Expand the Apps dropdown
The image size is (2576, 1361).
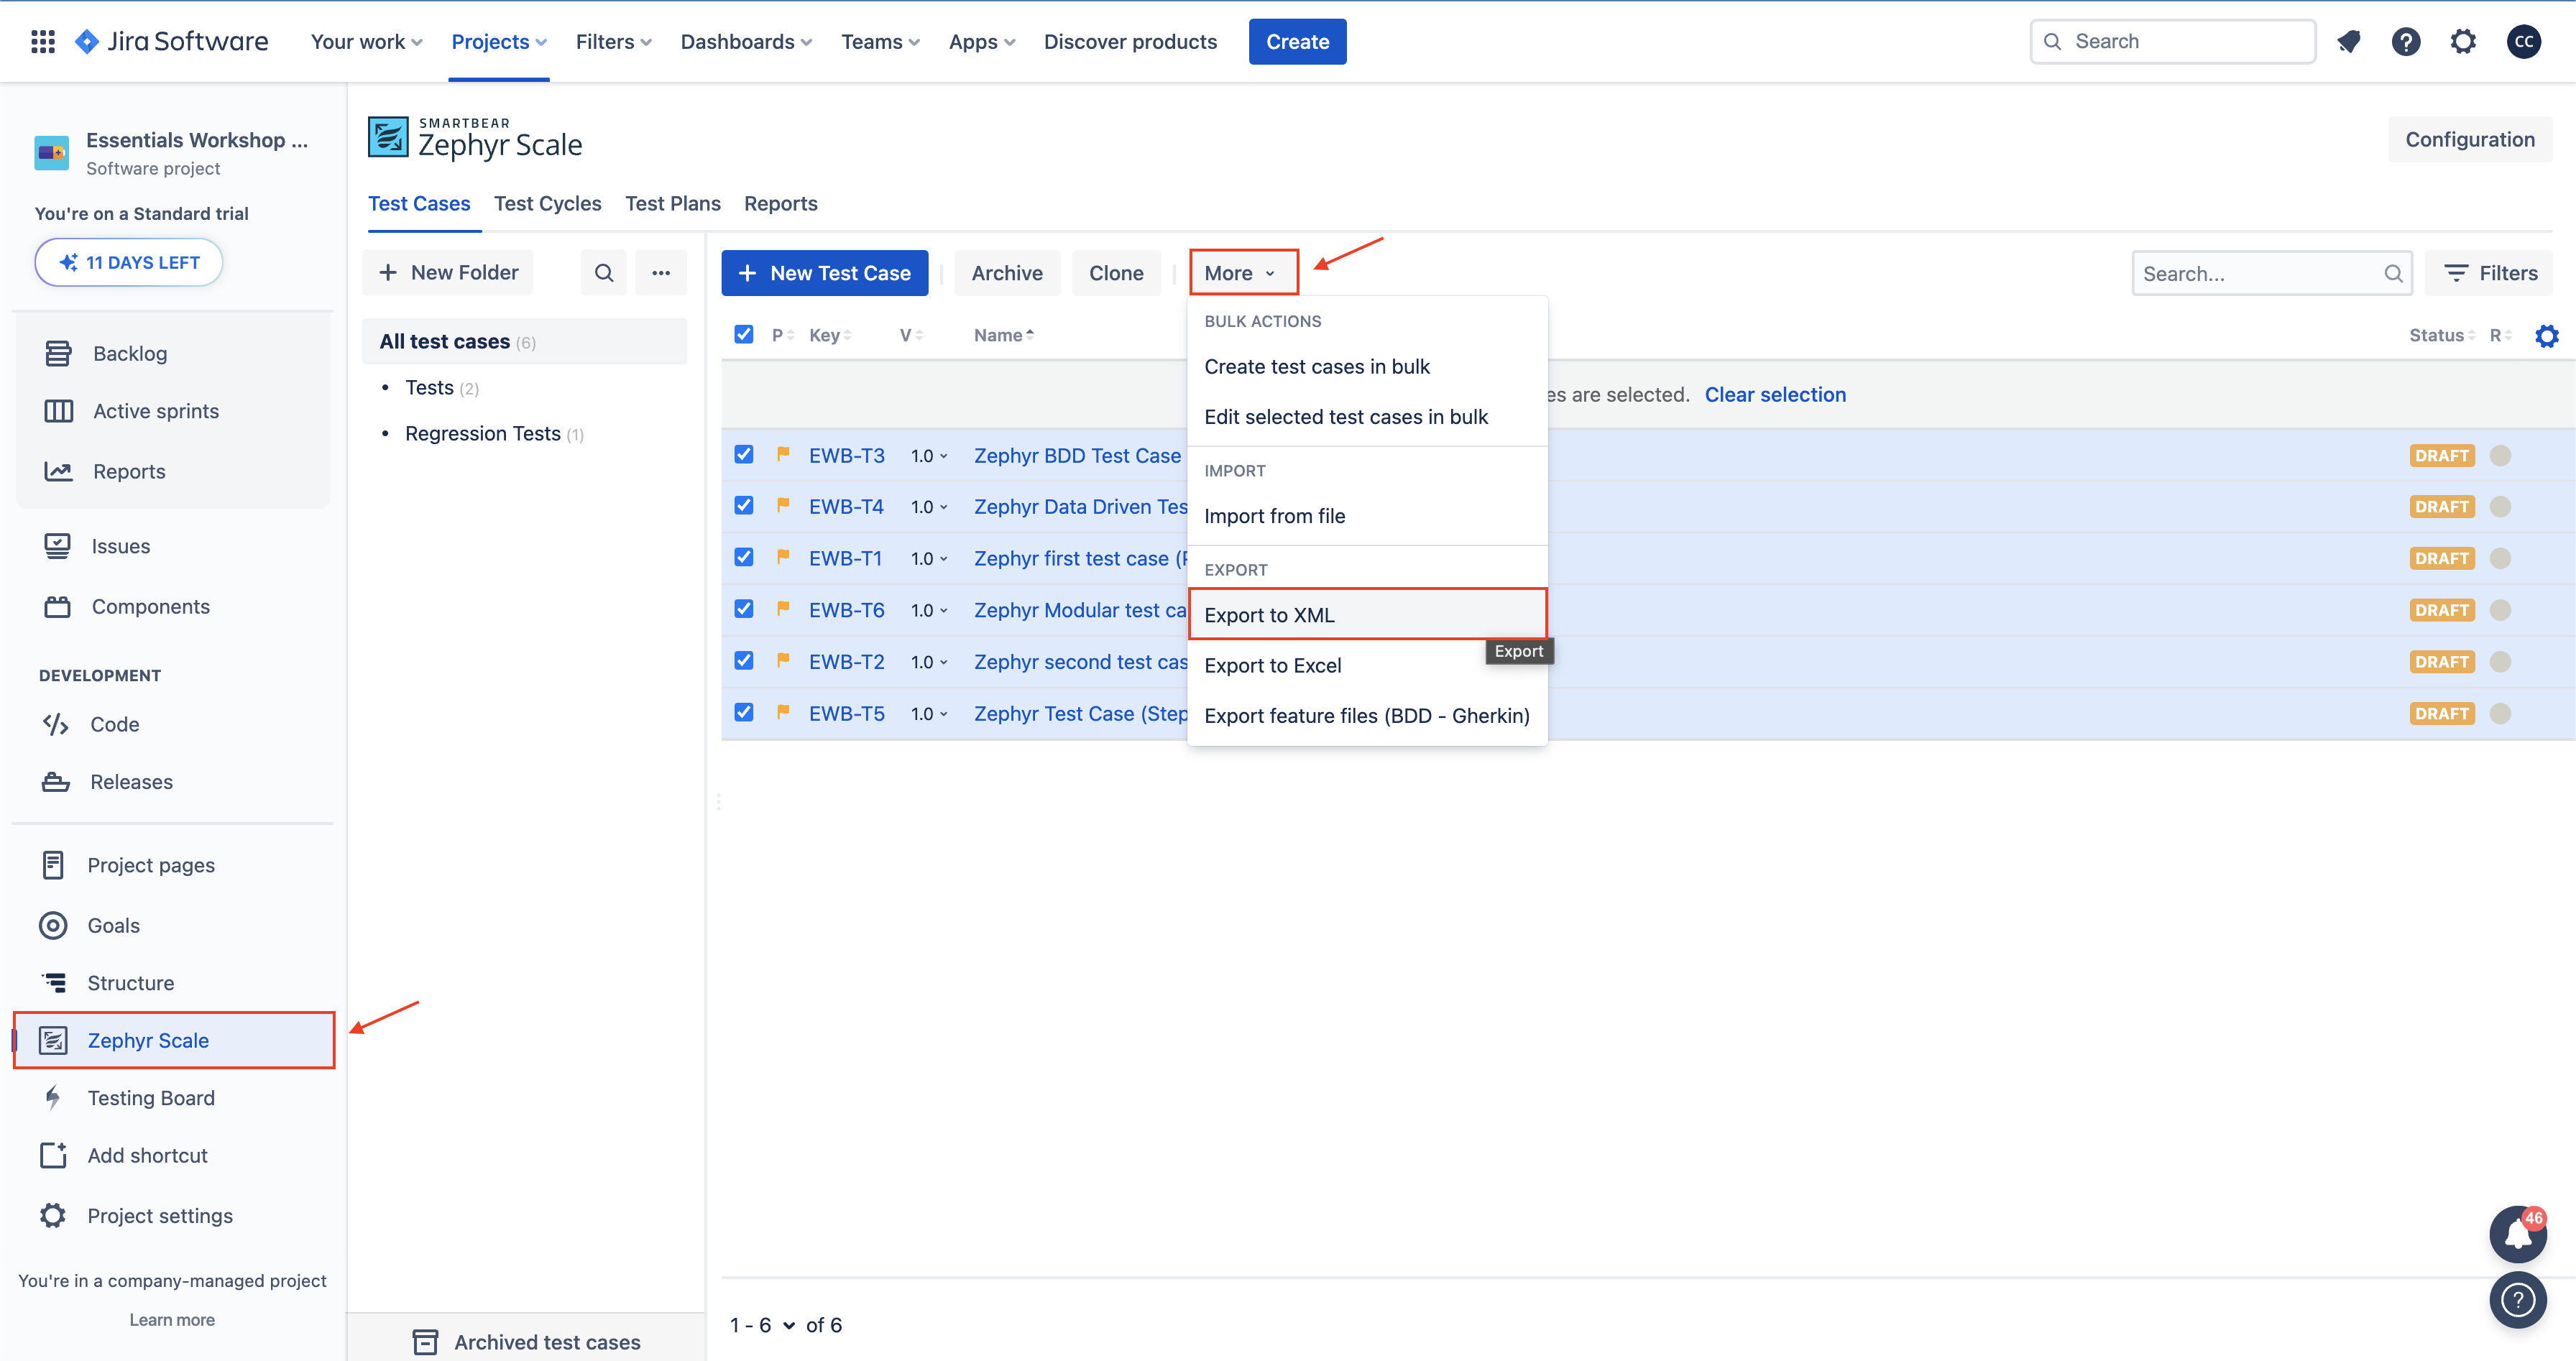(x=982, y=41)
